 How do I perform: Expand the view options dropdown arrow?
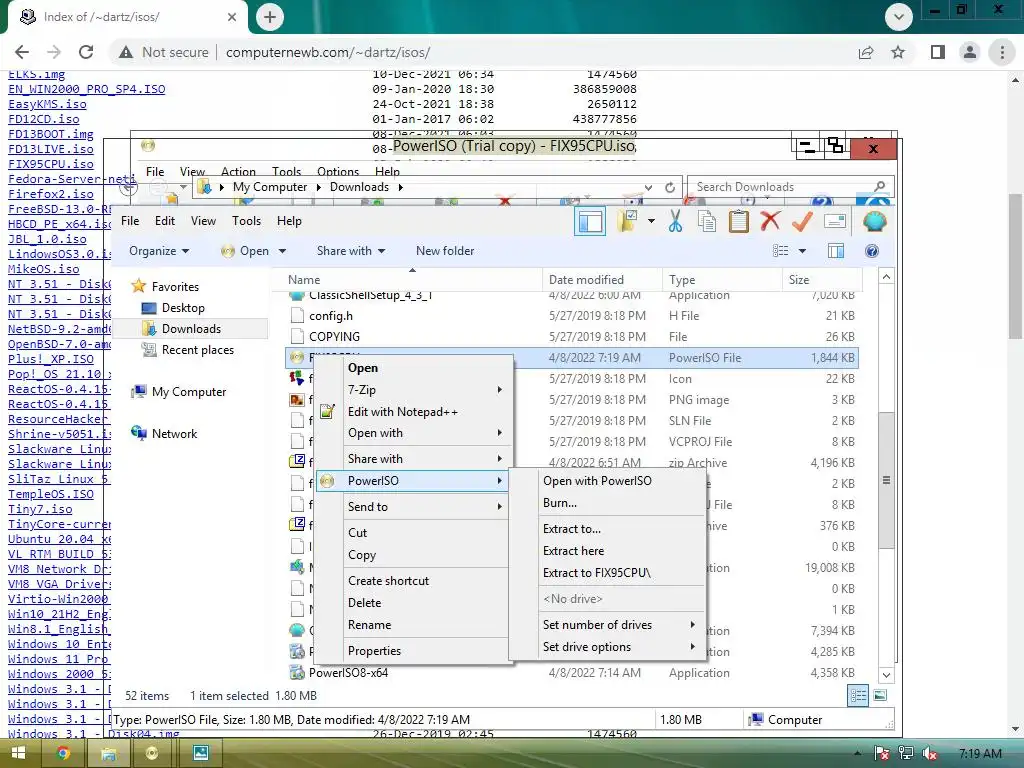(802, 251)
